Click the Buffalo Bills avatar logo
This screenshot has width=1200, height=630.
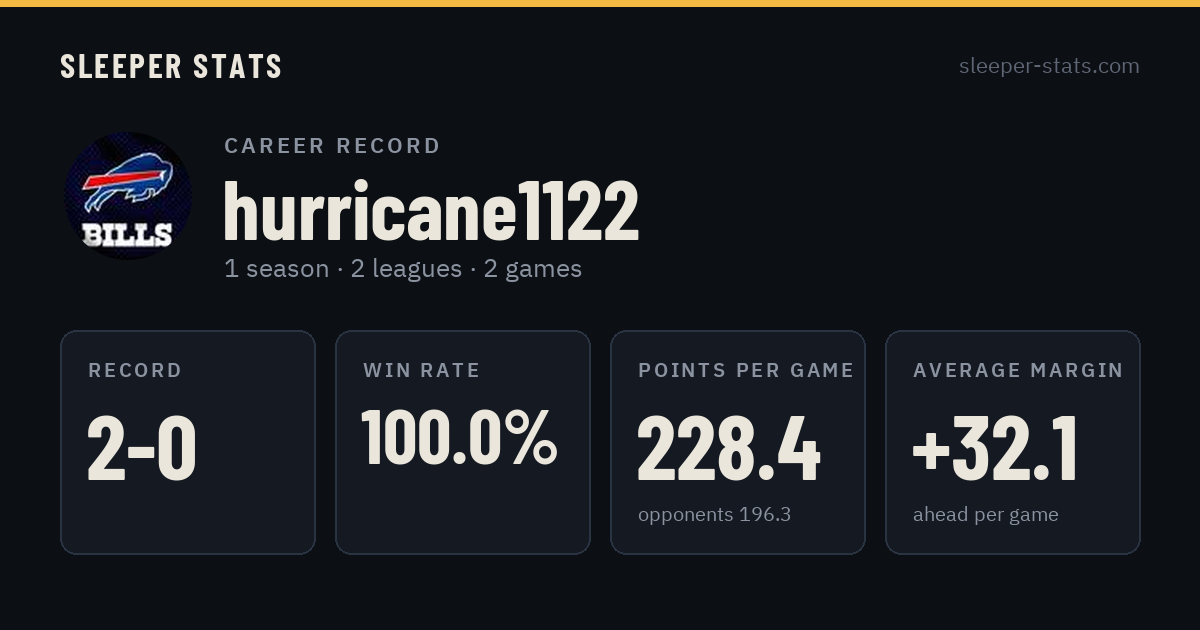point(128,196)
